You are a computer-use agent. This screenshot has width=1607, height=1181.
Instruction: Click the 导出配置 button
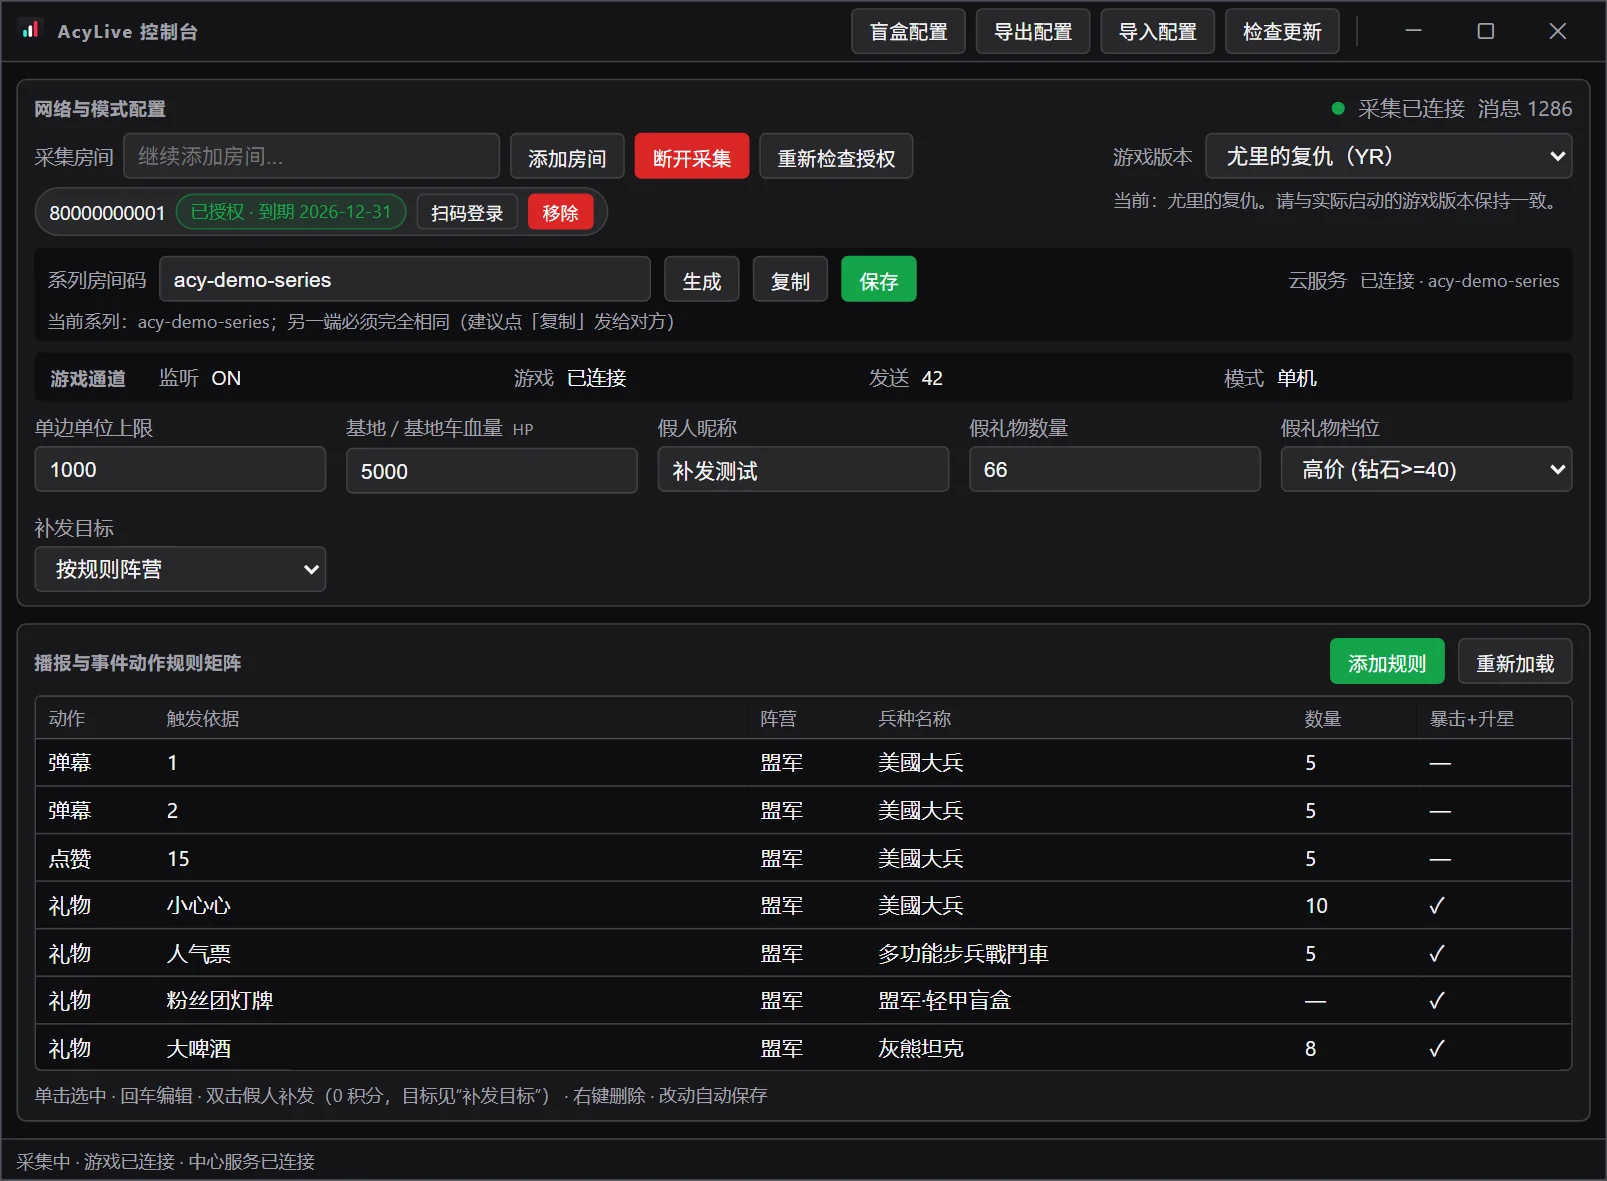click(1033, 31)
